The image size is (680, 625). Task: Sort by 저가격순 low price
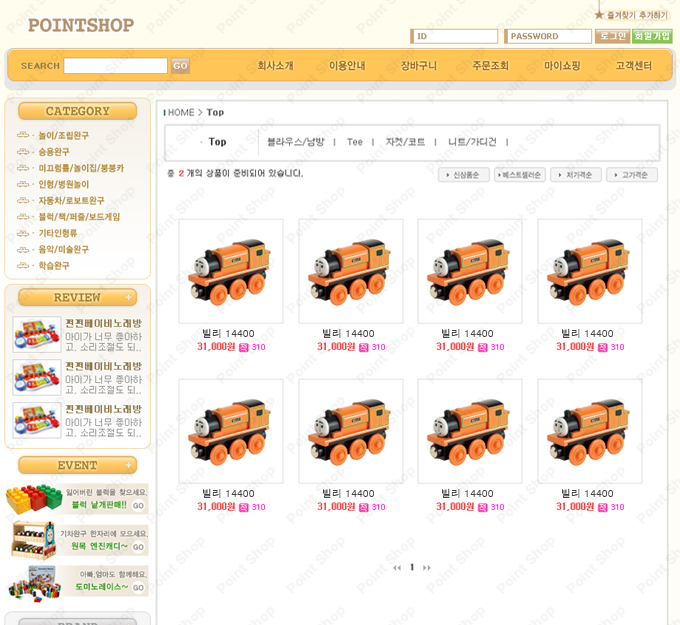click(576, 175)
